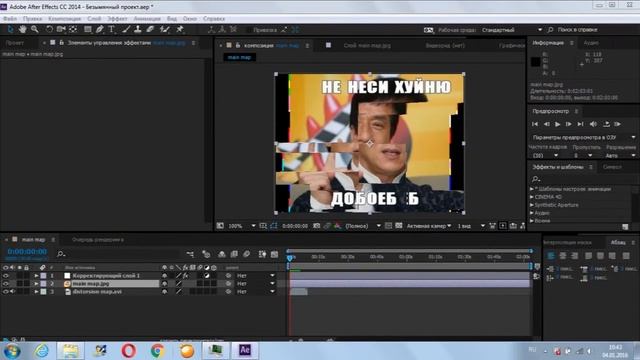Image resolution: width=640 pixels, height=360 pixels.
Task: Open the 100% magnification dropdown
Action: [242, 226]
